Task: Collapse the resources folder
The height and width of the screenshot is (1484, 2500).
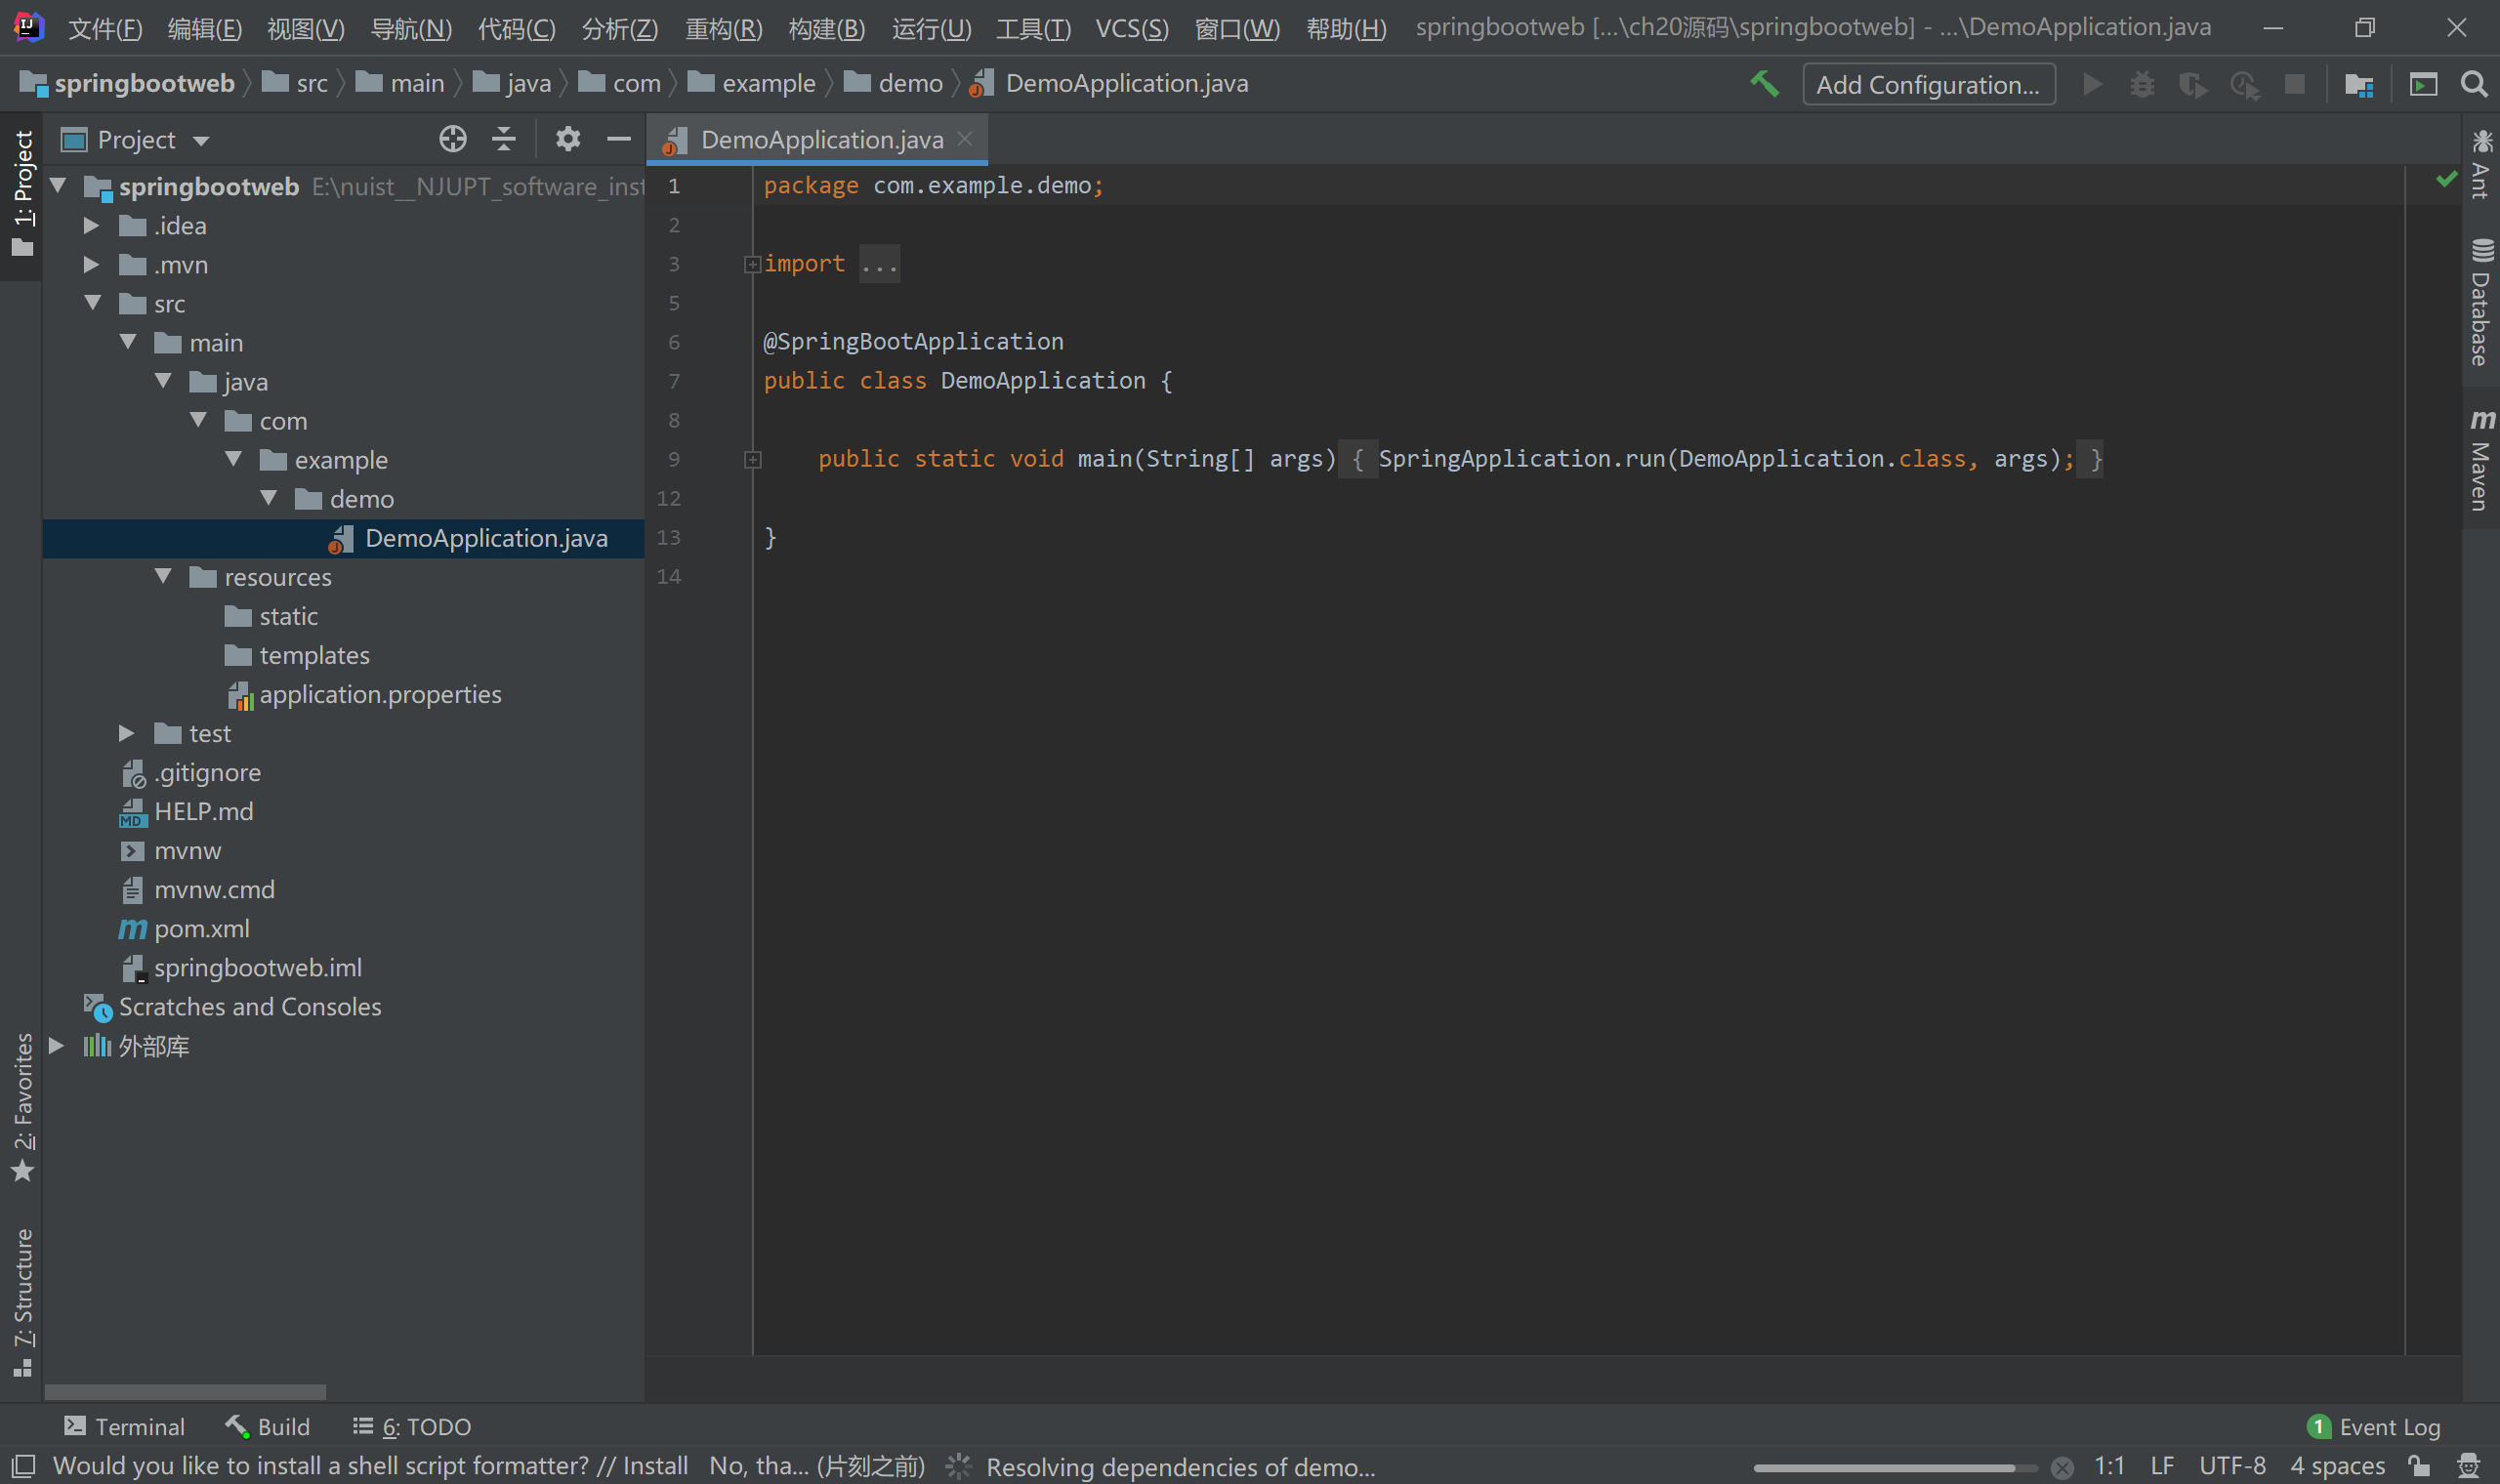Action: pos(163,577)
